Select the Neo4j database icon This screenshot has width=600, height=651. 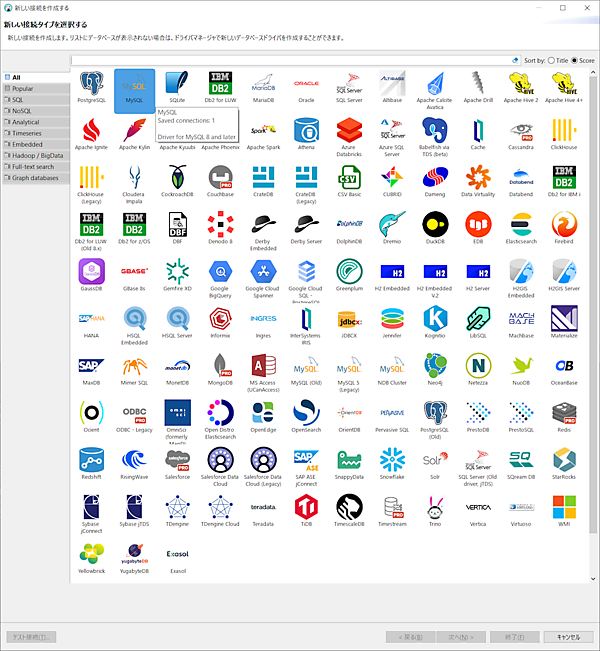[x=435, y=367]
